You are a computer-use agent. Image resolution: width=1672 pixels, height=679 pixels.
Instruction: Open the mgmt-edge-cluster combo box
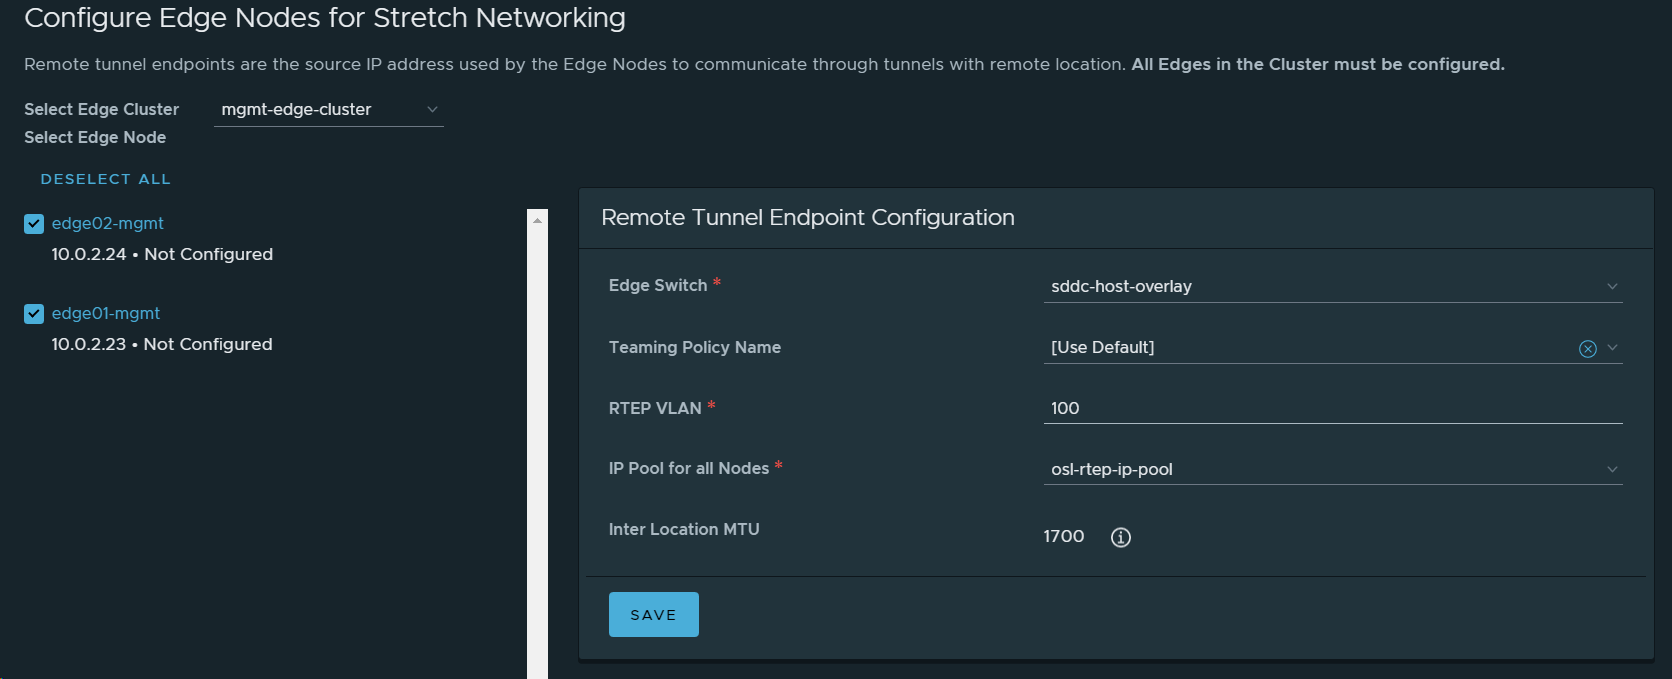click(x=320, y=109)
